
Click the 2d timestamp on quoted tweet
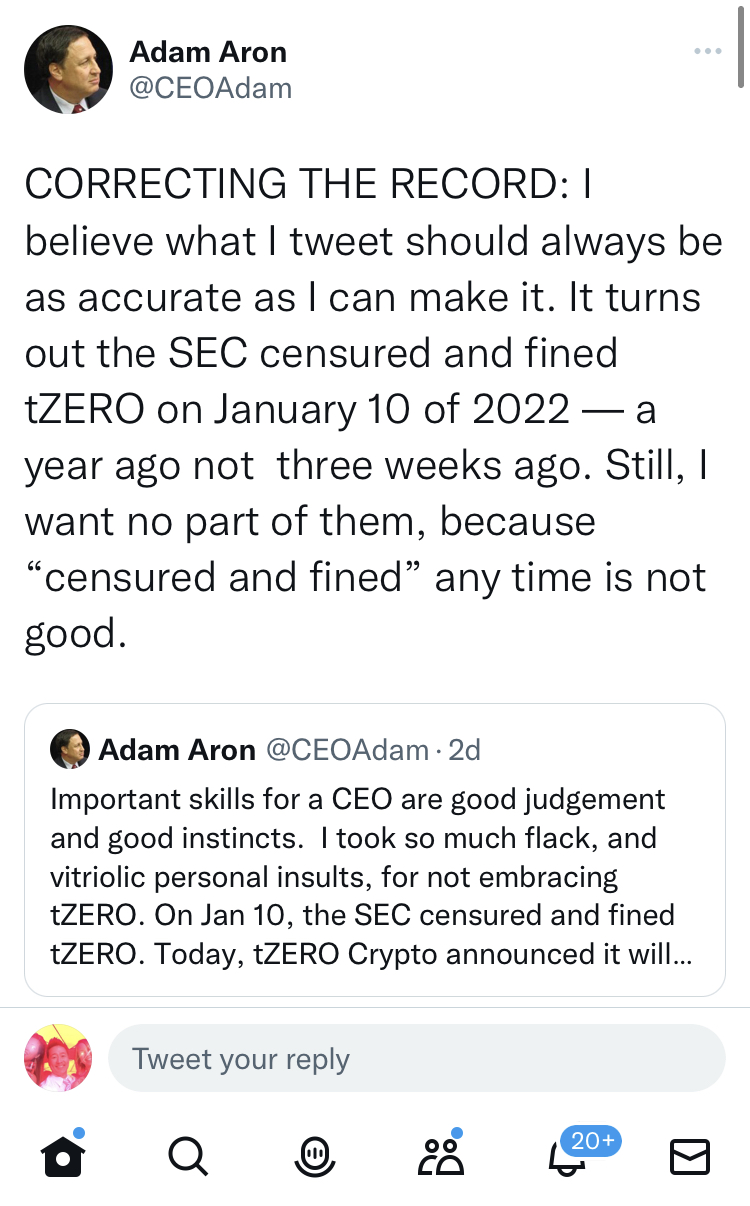coord(465,750)
